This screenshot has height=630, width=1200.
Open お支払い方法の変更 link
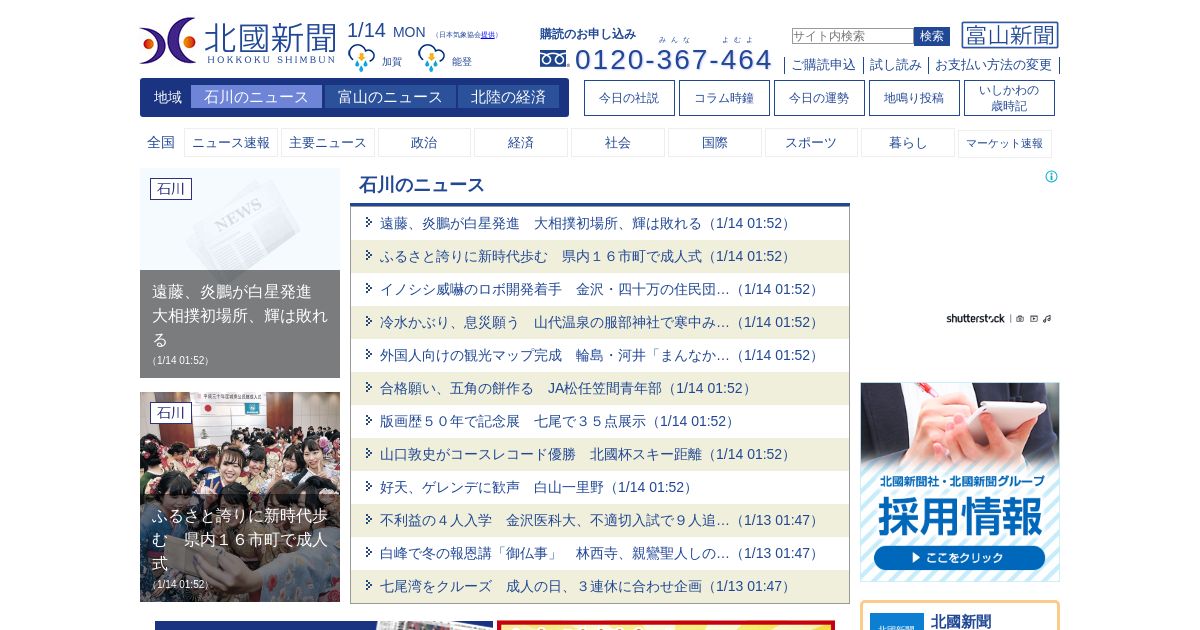993,65
